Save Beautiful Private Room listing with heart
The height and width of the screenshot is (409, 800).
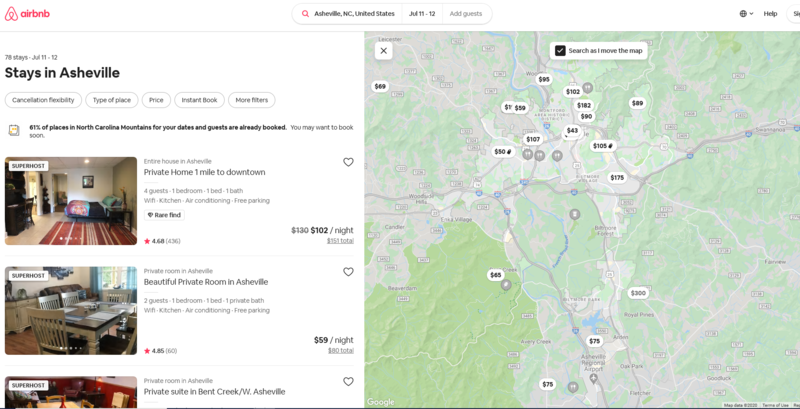(x=348, y=272)
